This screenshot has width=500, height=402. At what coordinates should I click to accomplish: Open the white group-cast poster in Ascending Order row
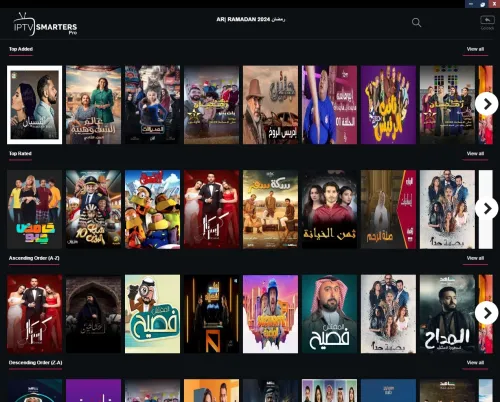click(388, 314)
